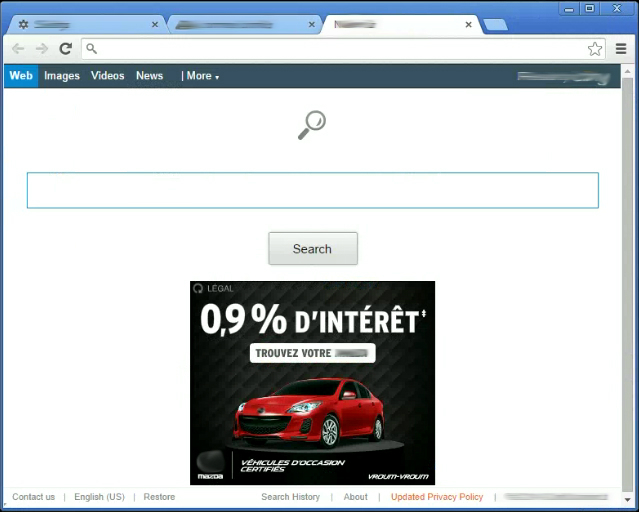Screen dimensions: 639x512
Task: Open the Contact us link
Action: (33, 497)
